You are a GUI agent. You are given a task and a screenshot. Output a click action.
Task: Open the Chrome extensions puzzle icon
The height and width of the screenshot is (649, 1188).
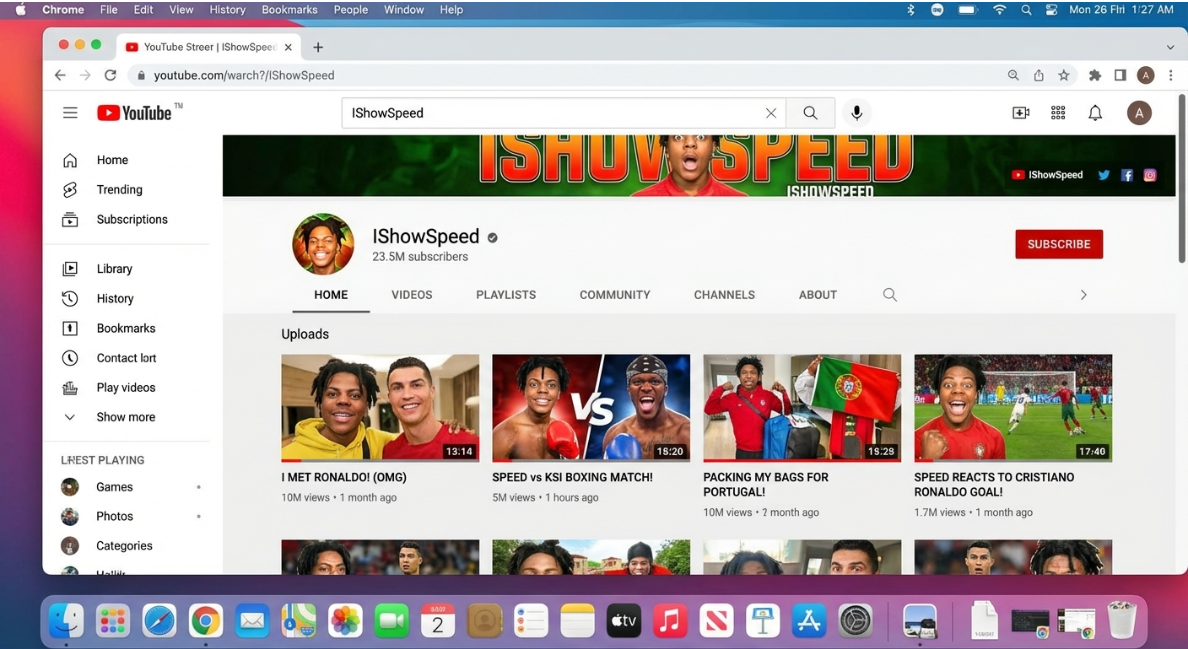(1094, 75)
